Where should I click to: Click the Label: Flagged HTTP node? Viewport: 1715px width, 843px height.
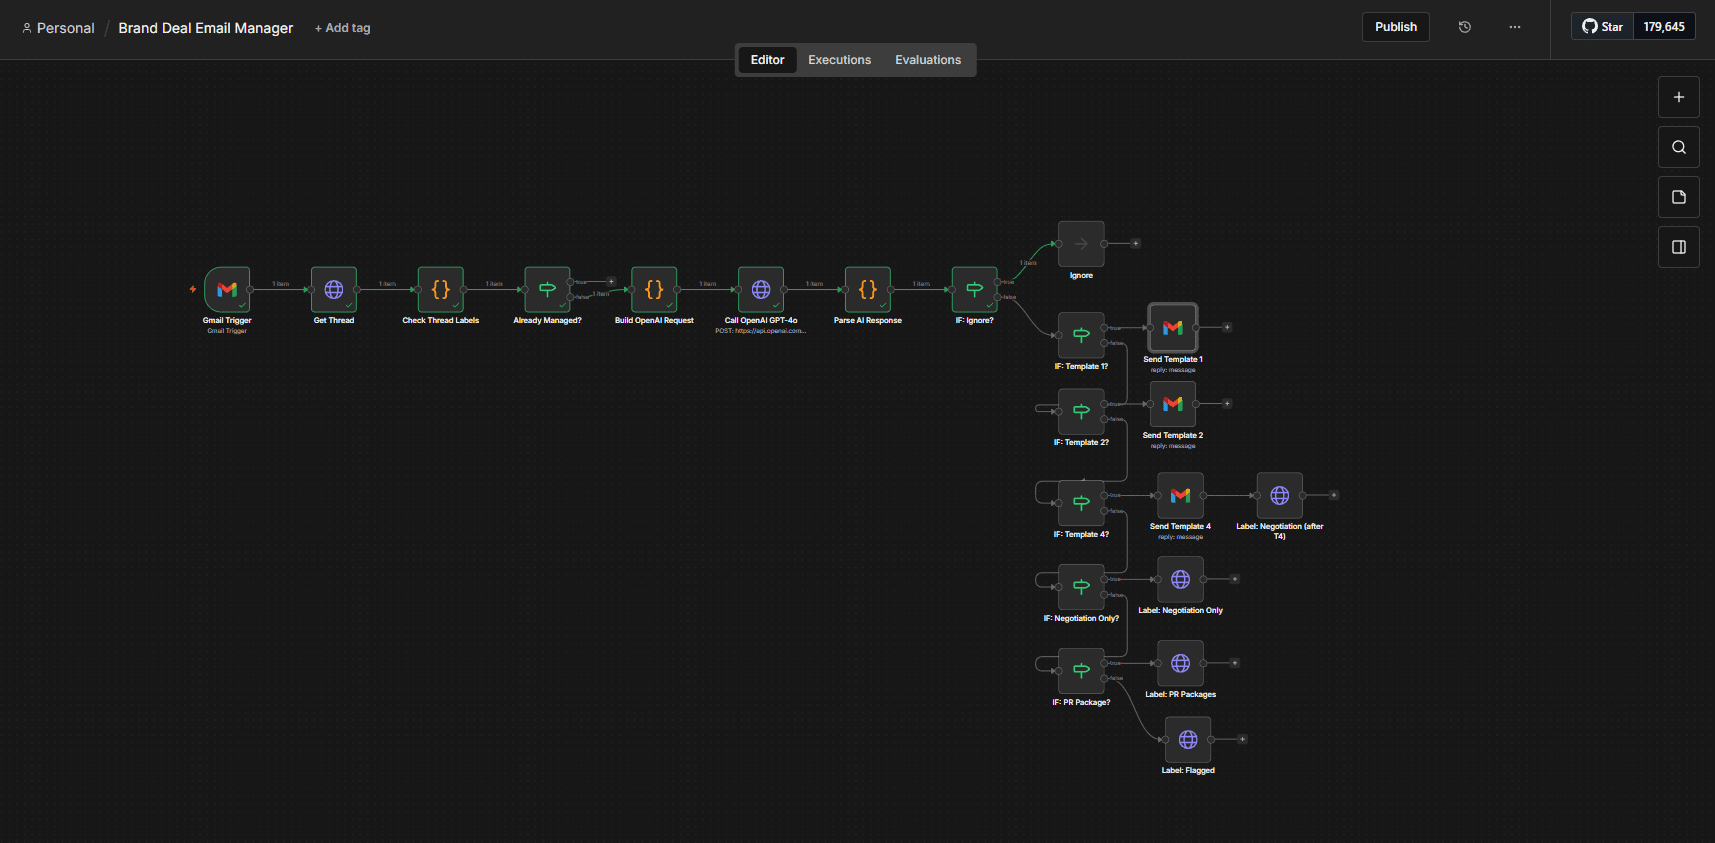[1188, 740]
